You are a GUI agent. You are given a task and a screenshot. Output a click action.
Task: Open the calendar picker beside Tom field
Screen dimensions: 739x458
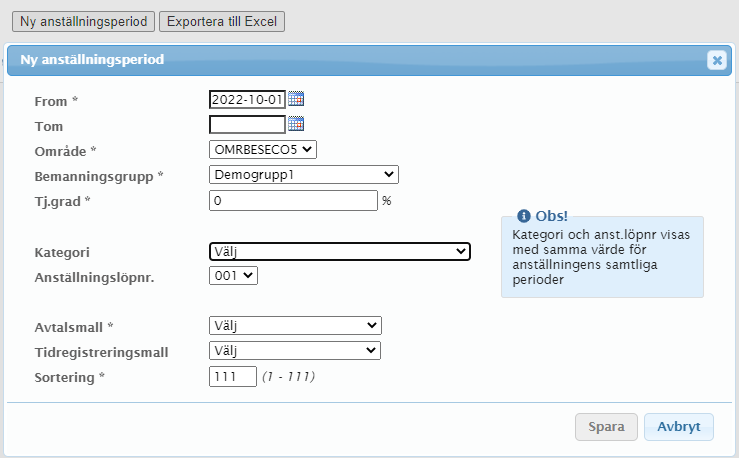pos(296,124)
